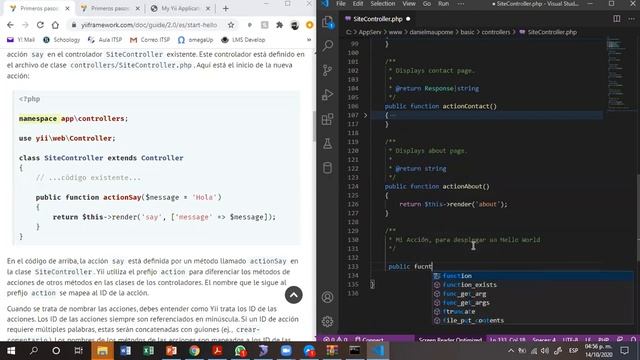Image resolution: width=640 pixels, height=360 pixels.
Task: Bookmark this page with the star
Action: click(231, 25)
